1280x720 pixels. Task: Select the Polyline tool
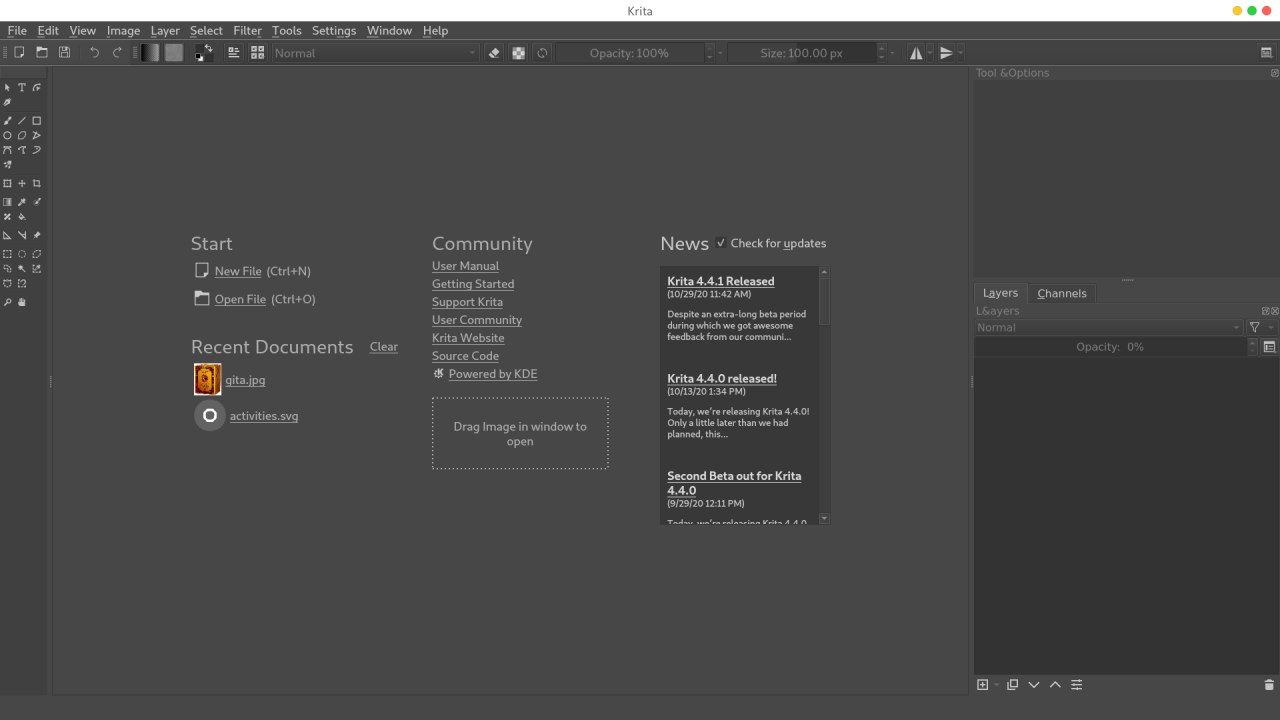tap(37, 135)
